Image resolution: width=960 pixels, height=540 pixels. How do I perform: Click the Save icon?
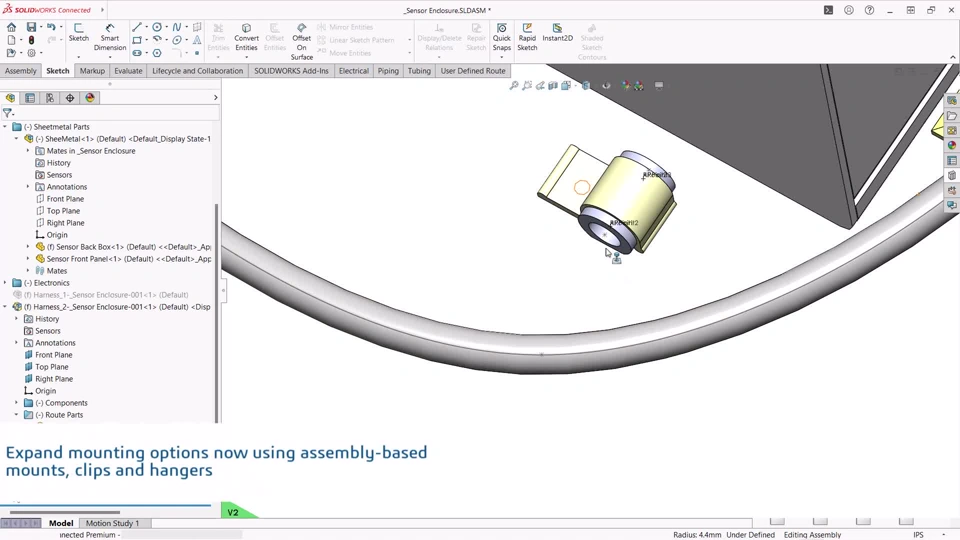[31, 27]
